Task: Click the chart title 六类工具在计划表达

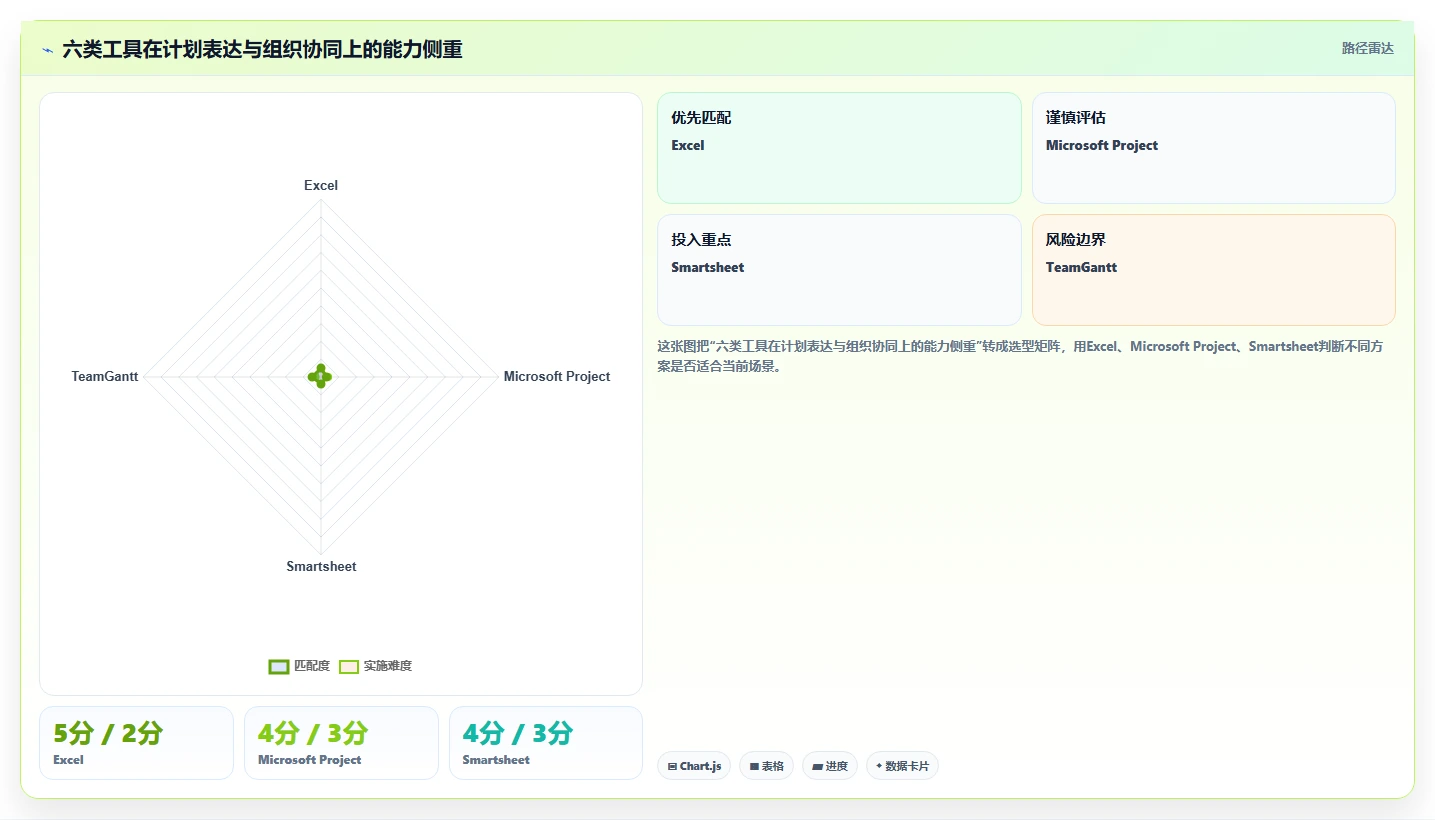Action: pos(262,50)
